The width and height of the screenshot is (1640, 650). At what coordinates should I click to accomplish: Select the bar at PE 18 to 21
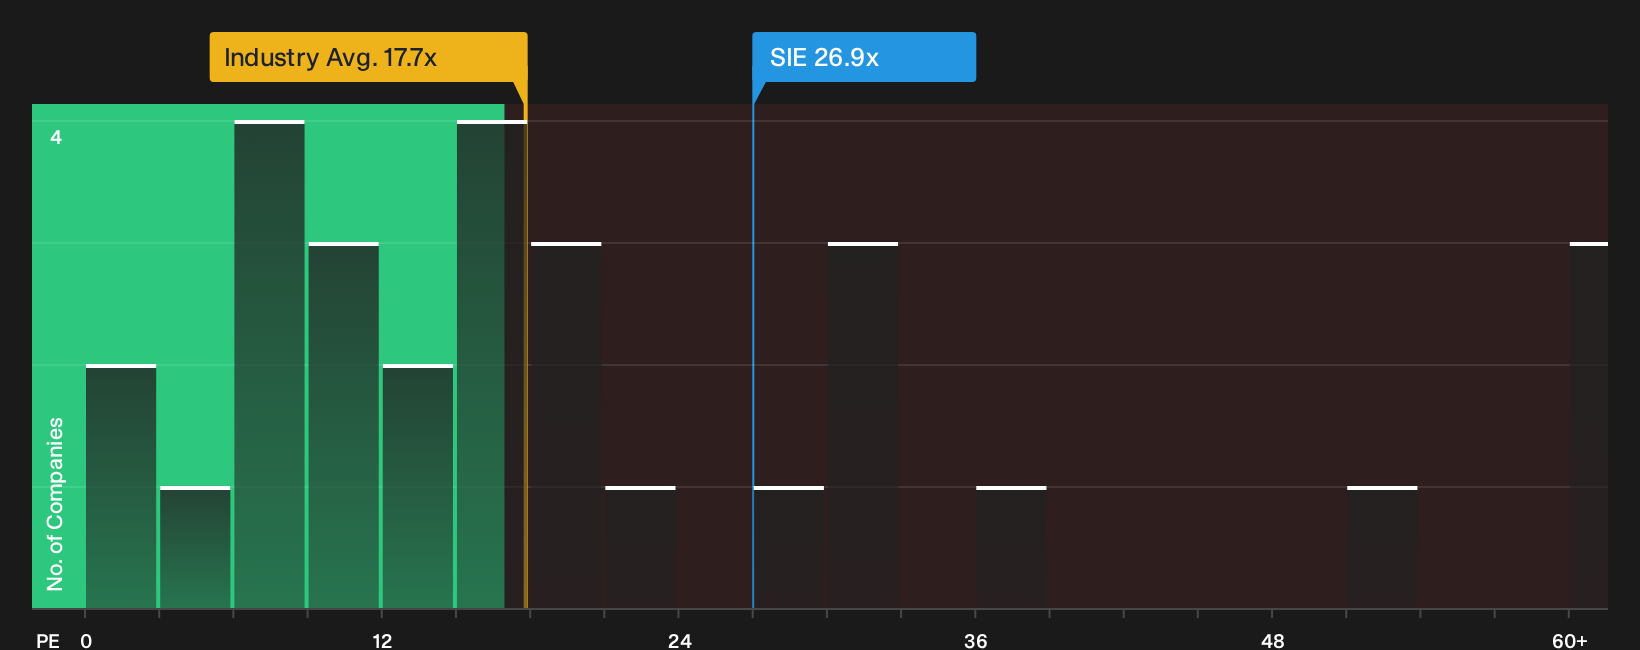[566, 426]
